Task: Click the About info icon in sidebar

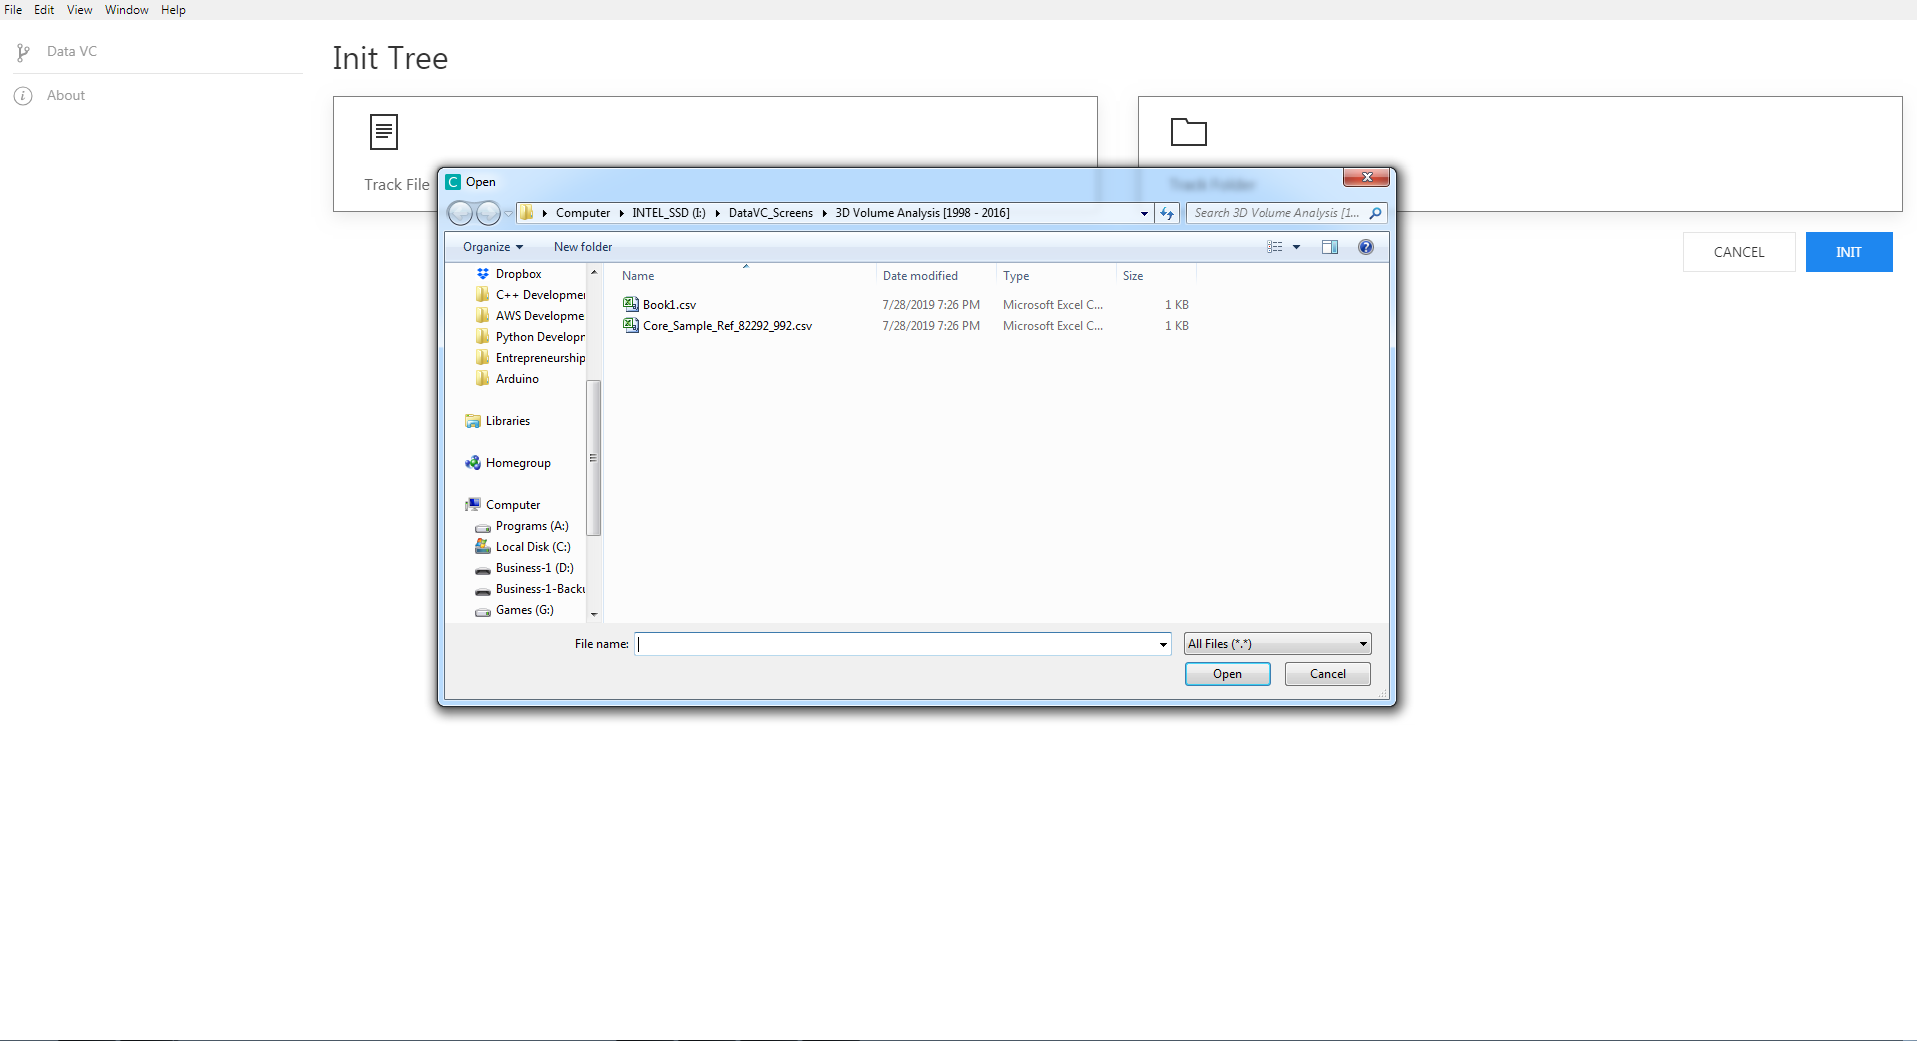Action: tap(23, 96)
